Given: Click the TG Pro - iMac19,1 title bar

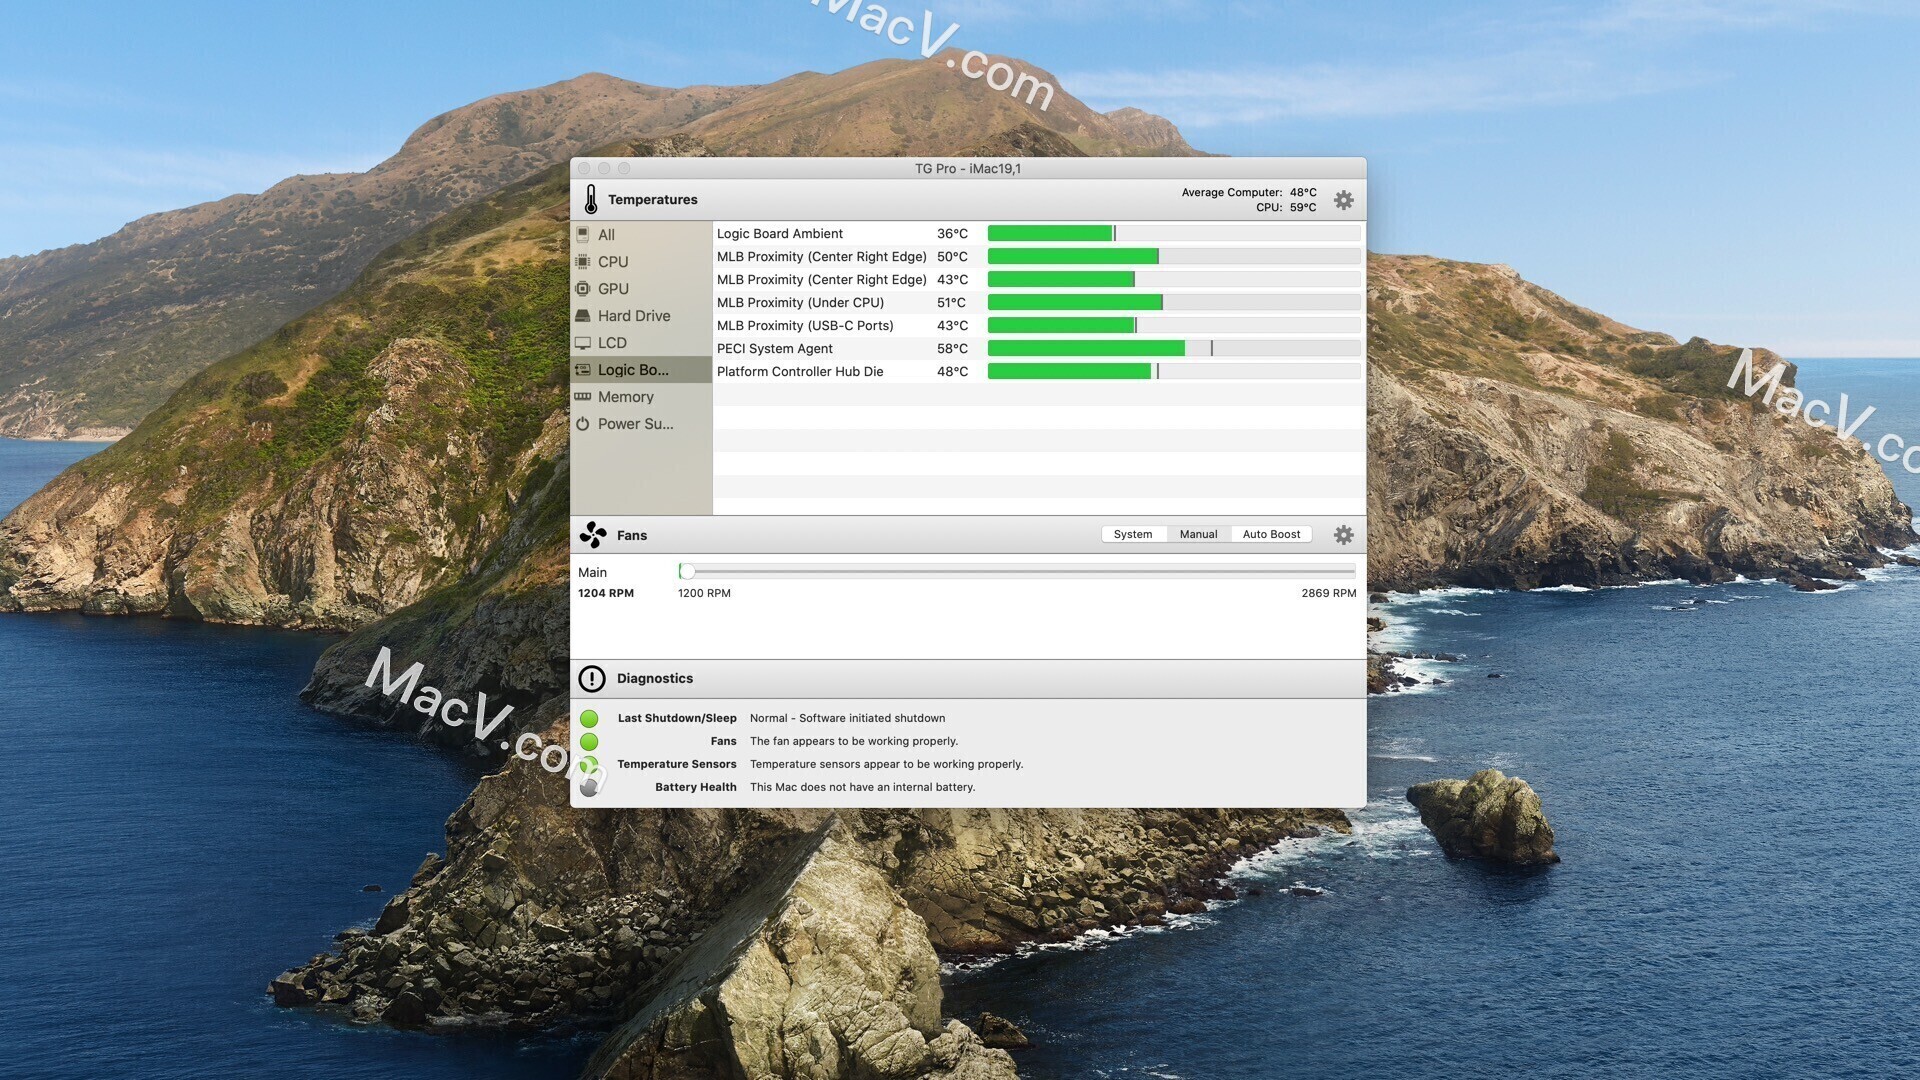Looking at the screenshot, I should tap(968, 168).
